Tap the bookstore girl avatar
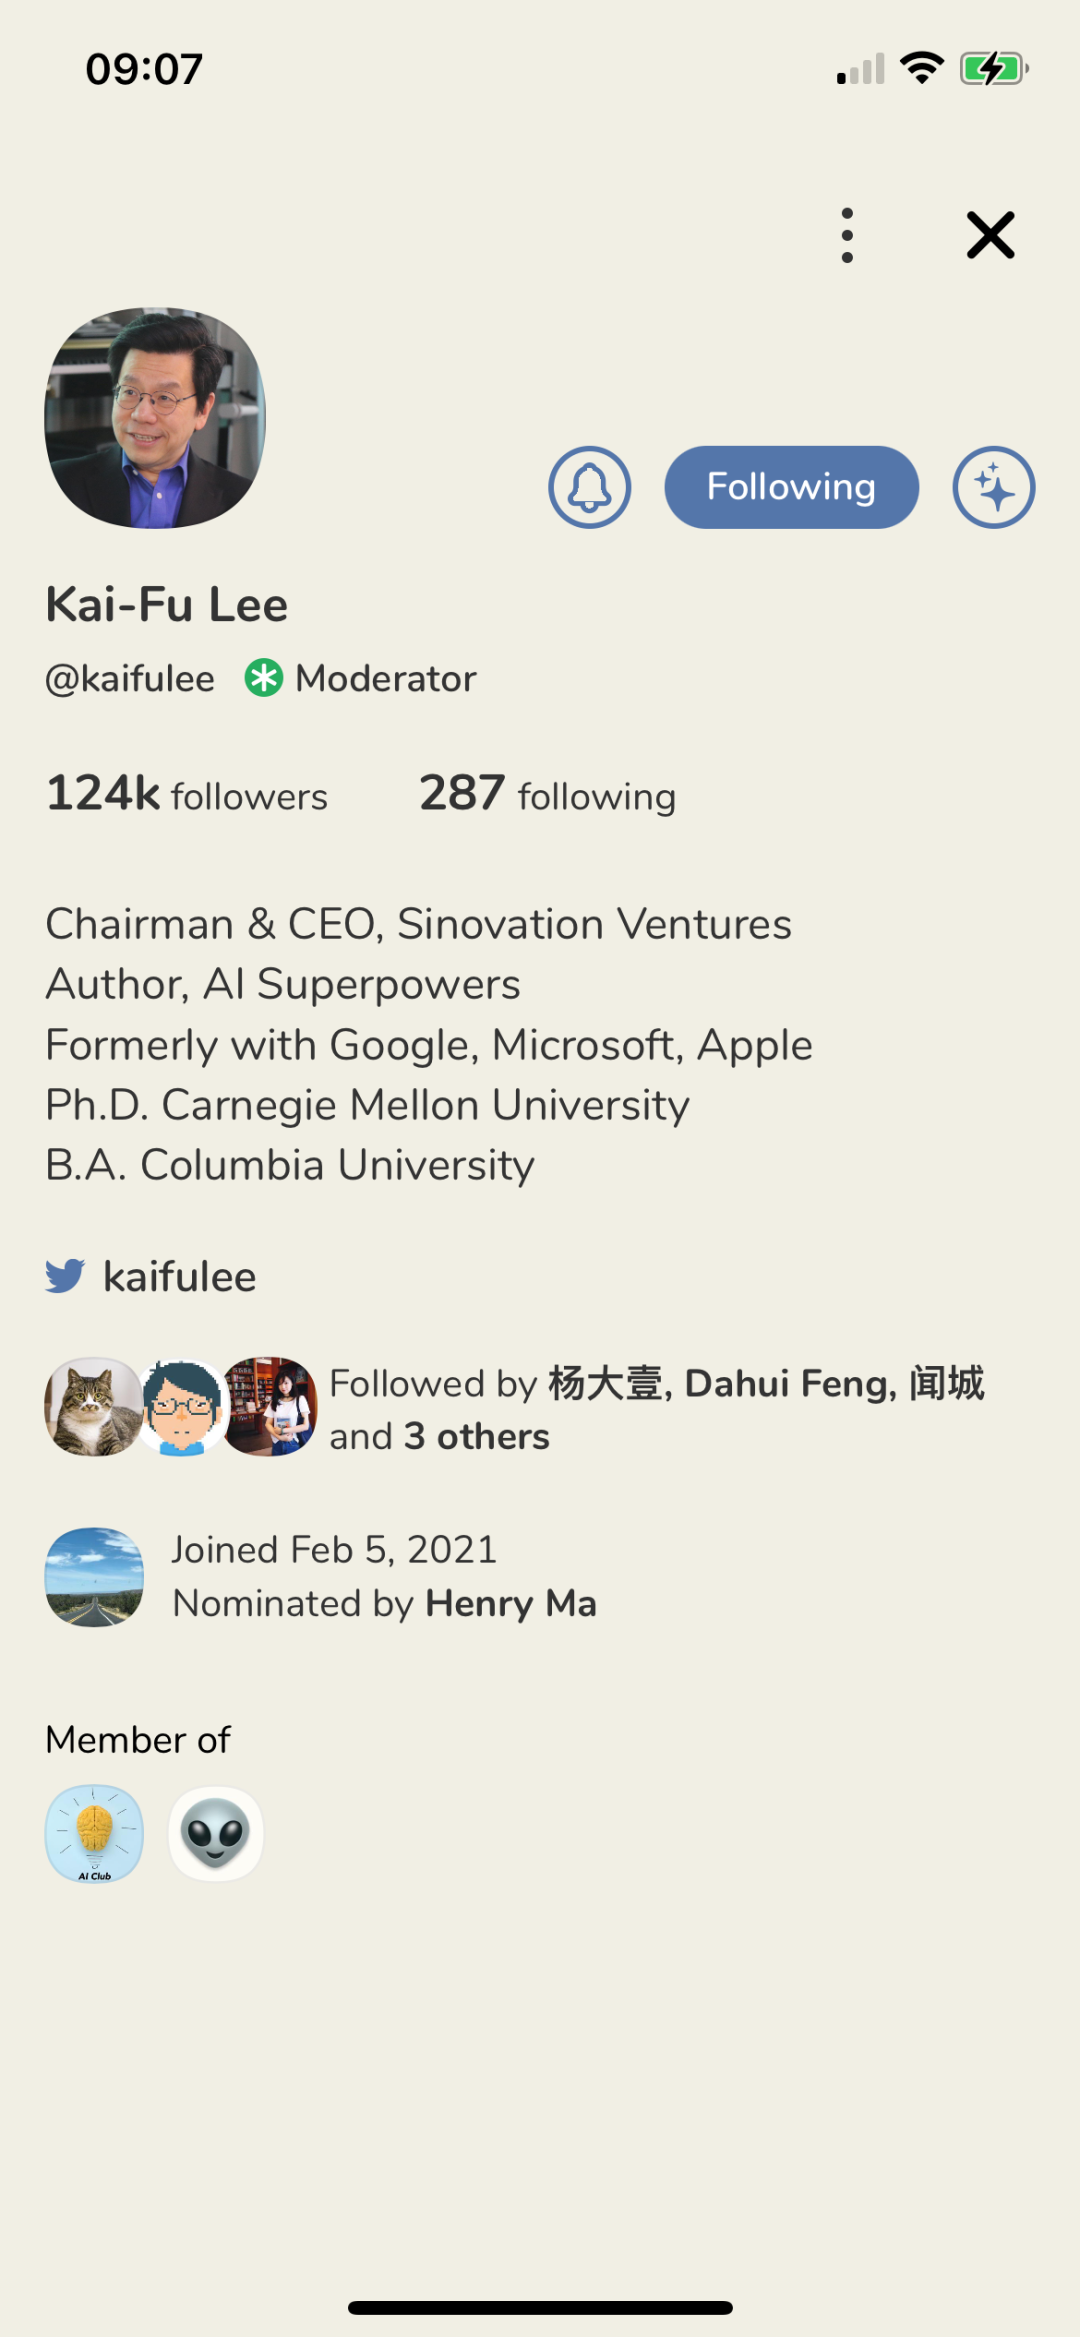This screenshot has width=1080, height=2337. (272, 1406)
